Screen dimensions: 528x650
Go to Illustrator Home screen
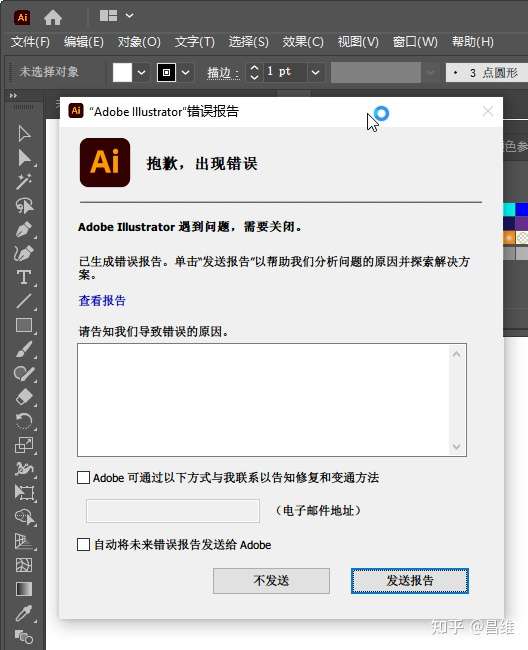pos(53,17)
